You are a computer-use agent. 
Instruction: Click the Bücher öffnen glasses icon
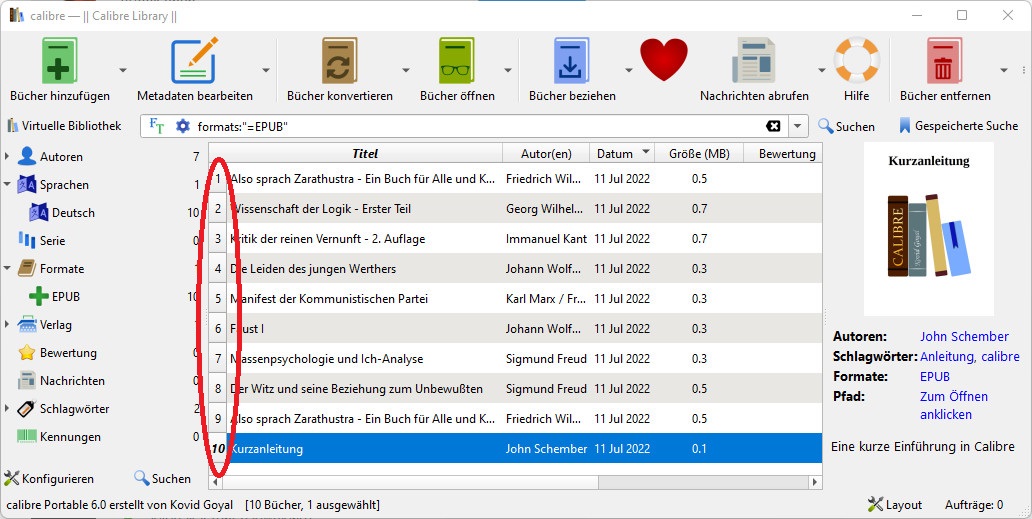tap(457, 61)
